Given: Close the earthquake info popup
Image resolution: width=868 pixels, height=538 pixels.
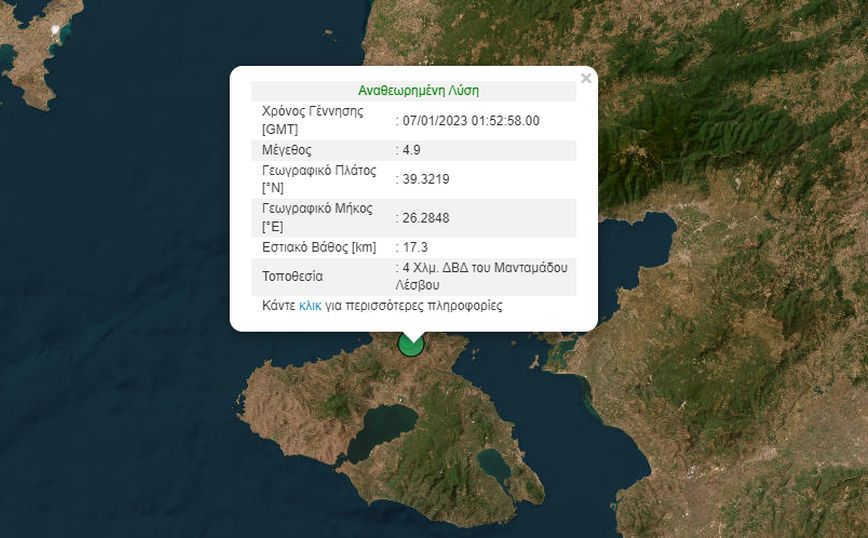Looking at the screenshot, I should [x=586, y=79].
